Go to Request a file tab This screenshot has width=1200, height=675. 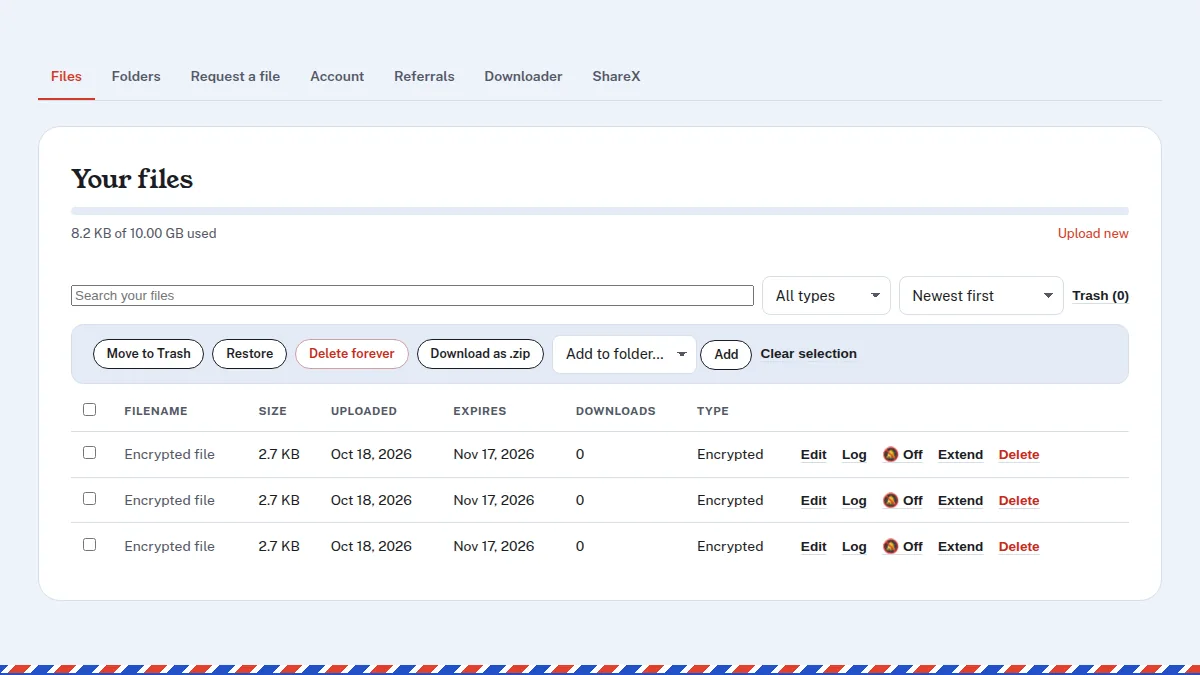[235, 76]
